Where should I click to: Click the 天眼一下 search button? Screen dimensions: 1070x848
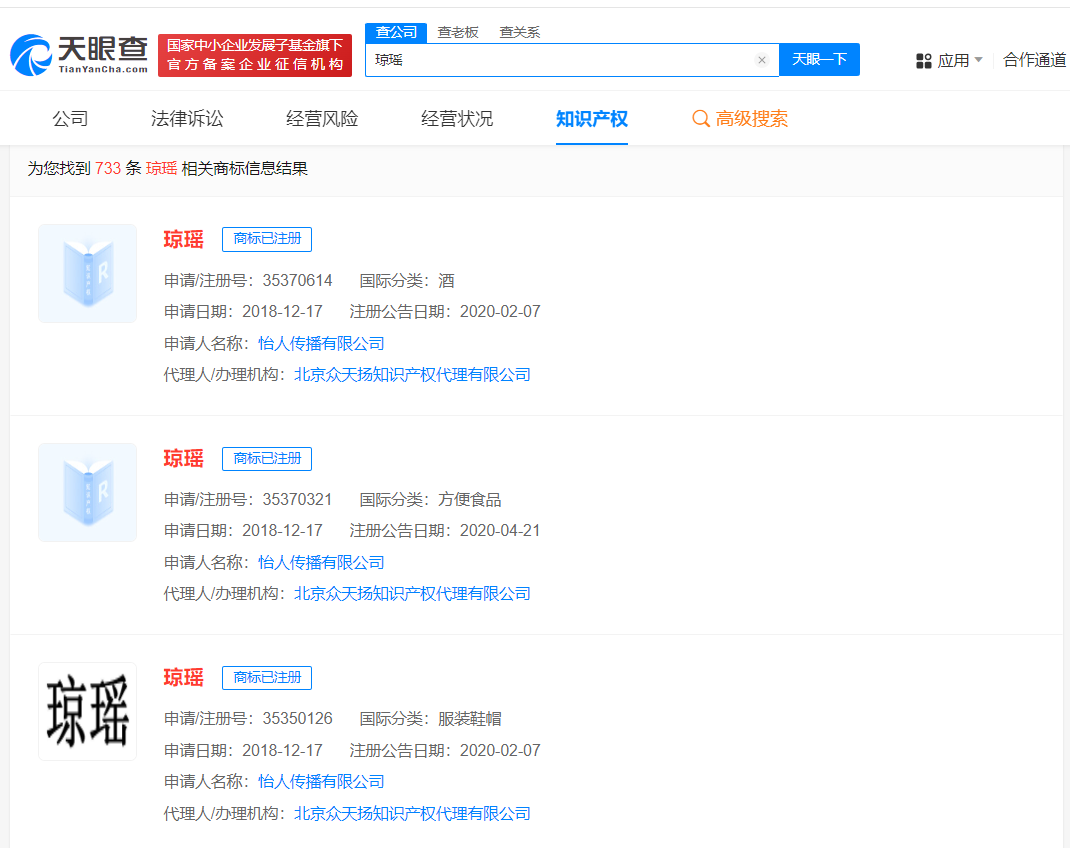819,59
